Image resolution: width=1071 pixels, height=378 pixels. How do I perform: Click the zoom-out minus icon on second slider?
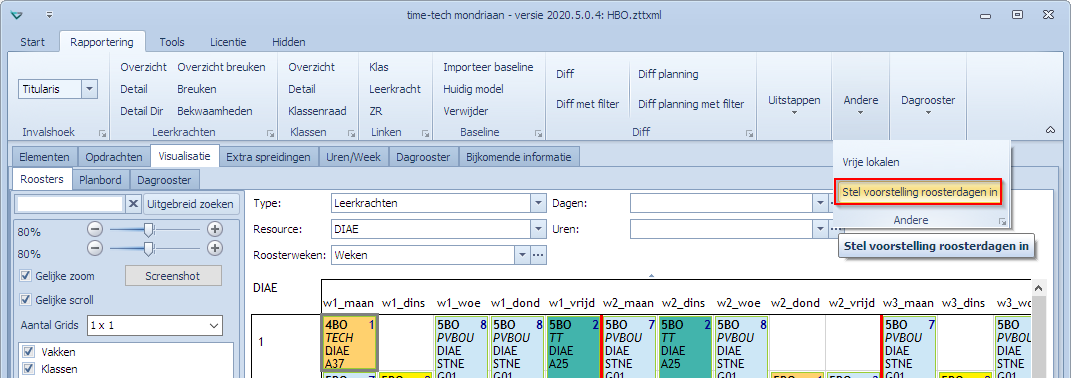(95, 248)
